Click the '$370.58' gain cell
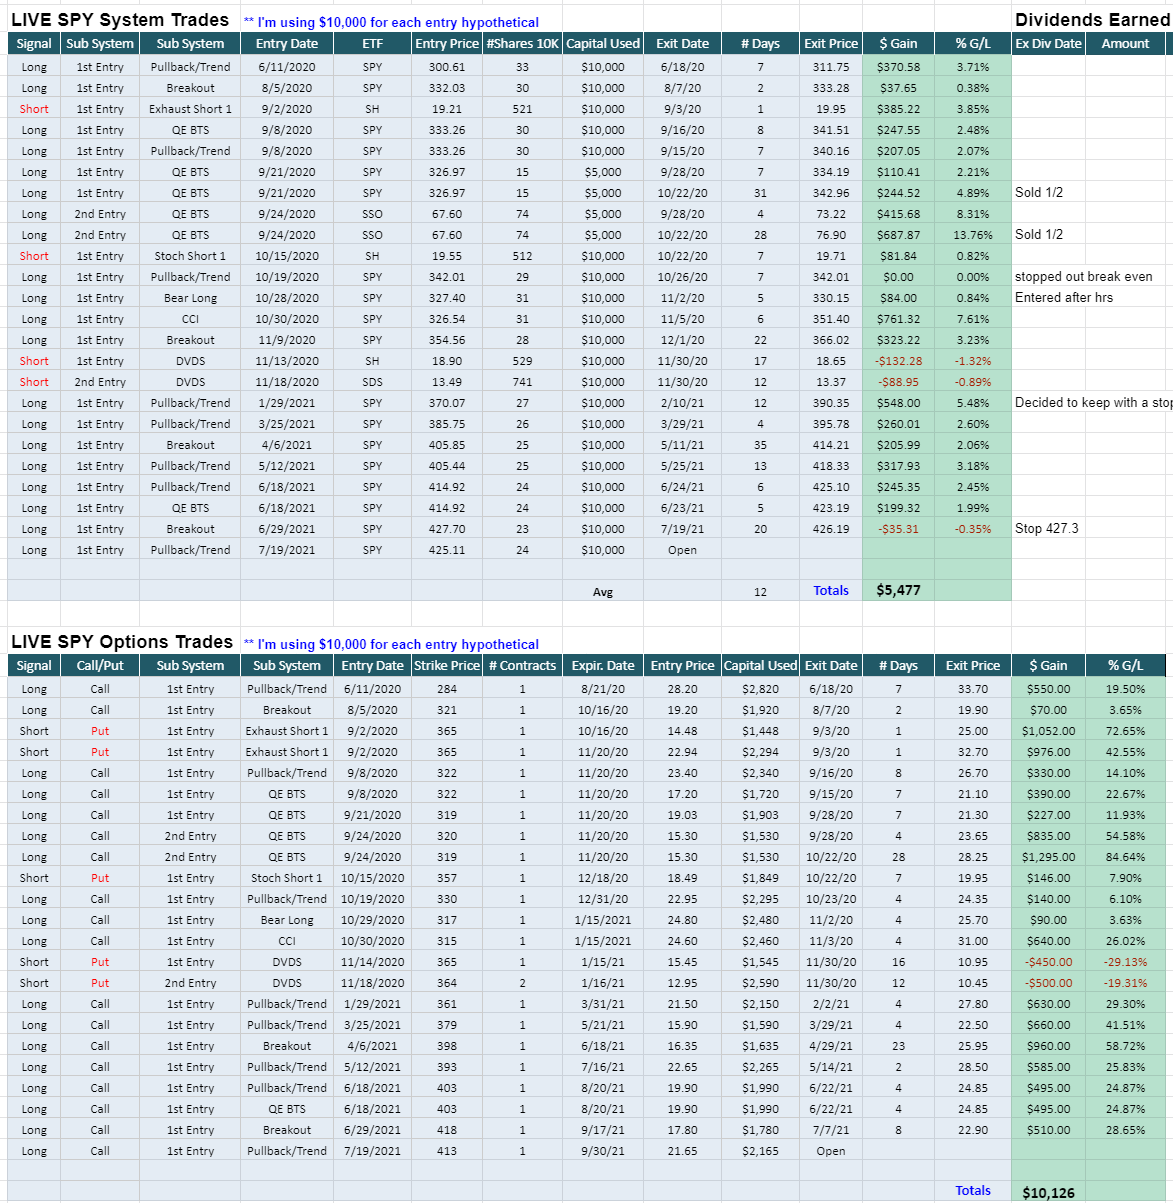 [x=898, y=67]
